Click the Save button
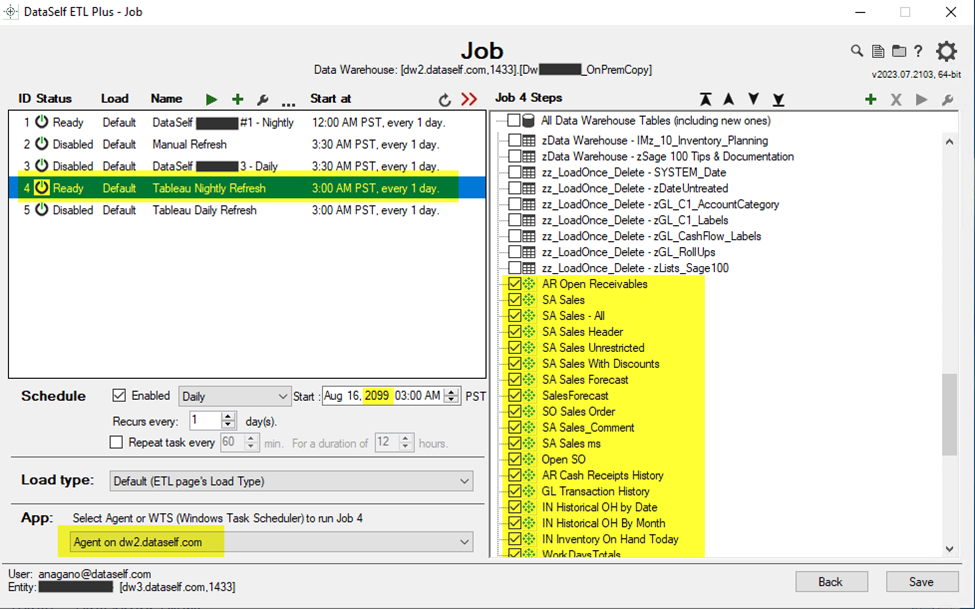 coord(920,582)
